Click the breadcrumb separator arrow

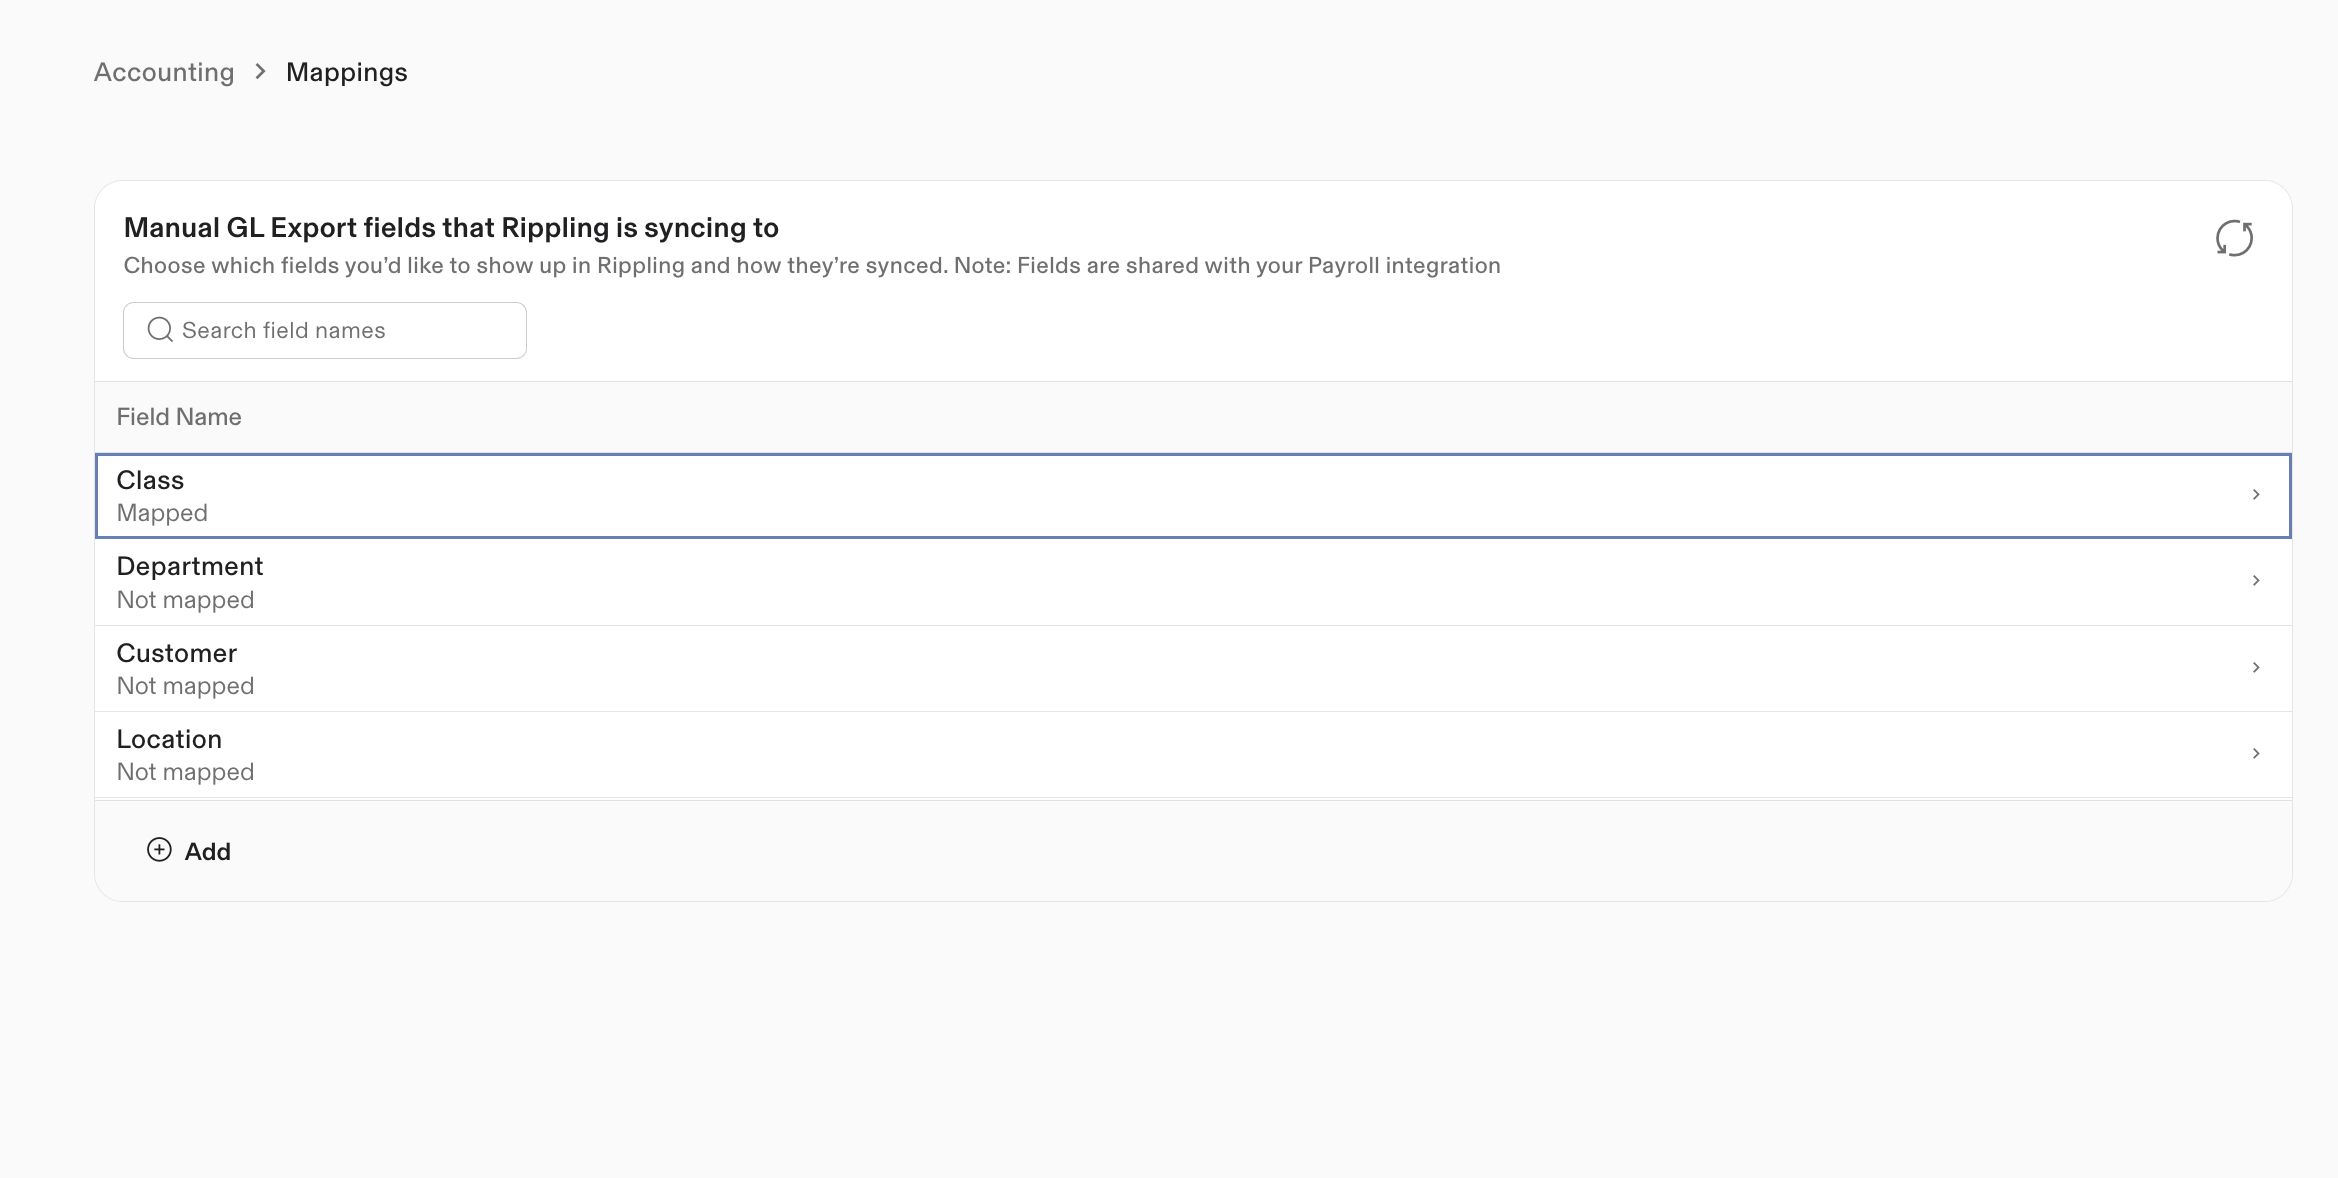pos(260,71)
